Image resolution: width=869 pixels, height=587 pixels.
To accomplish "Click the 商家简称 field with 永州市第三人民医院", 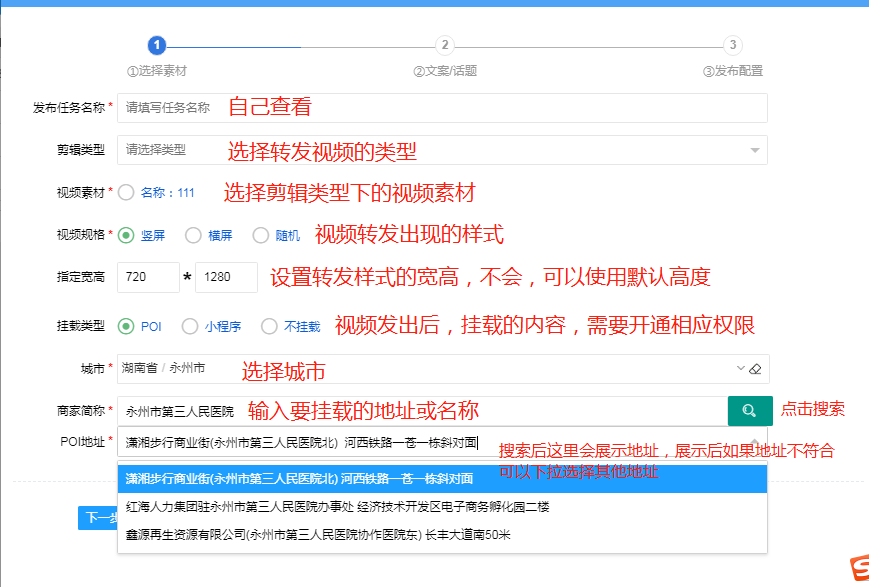I will point(422,411).
